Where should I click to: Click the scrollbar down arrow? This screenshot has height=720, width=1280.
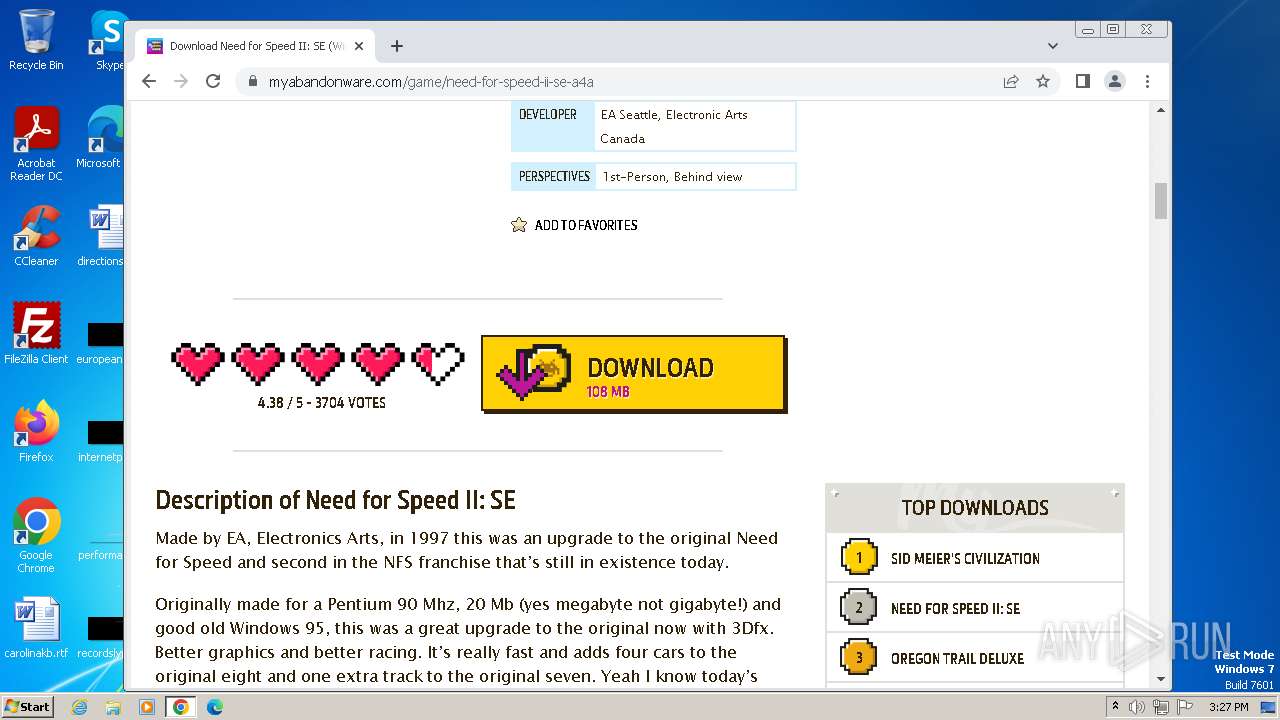click(x=1161, y=680)
